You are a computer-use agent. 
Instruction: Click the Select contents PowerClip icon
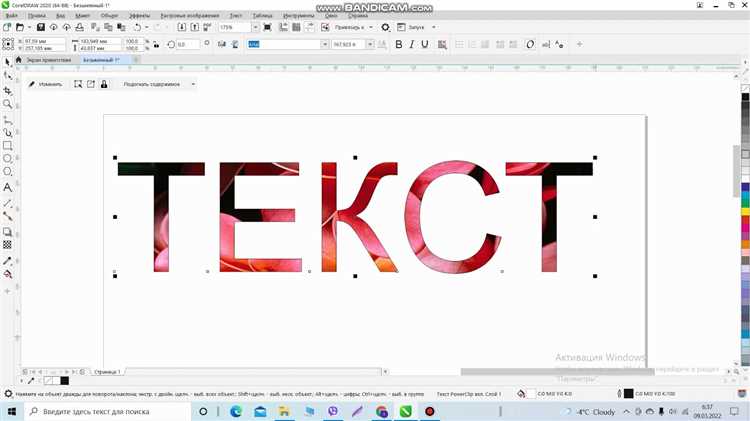click(x=78, y=84)
